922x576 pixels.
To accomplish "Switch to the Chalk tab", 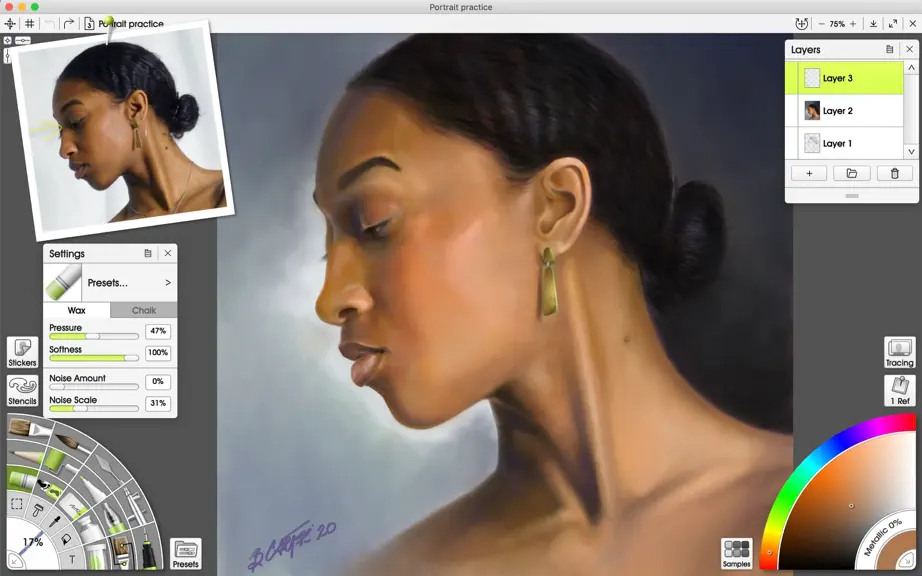I will pyautogui.click(x=143, y=310).
